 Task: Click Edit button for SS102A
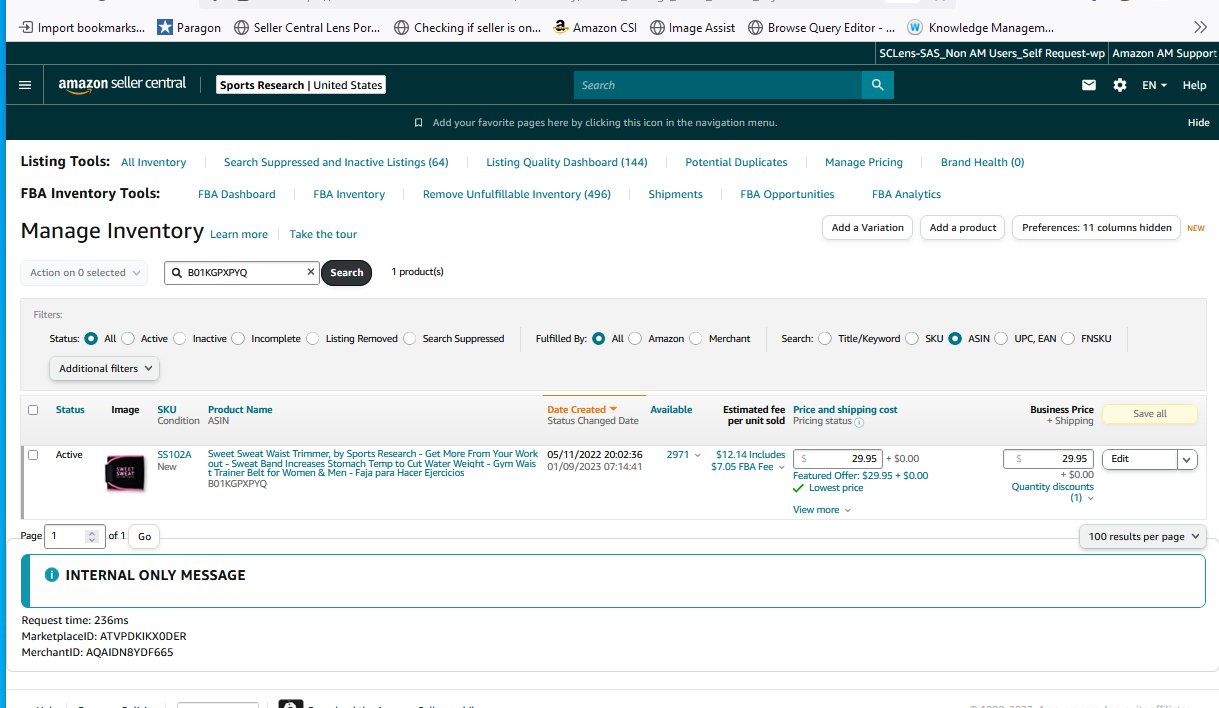coord(1139,459)
